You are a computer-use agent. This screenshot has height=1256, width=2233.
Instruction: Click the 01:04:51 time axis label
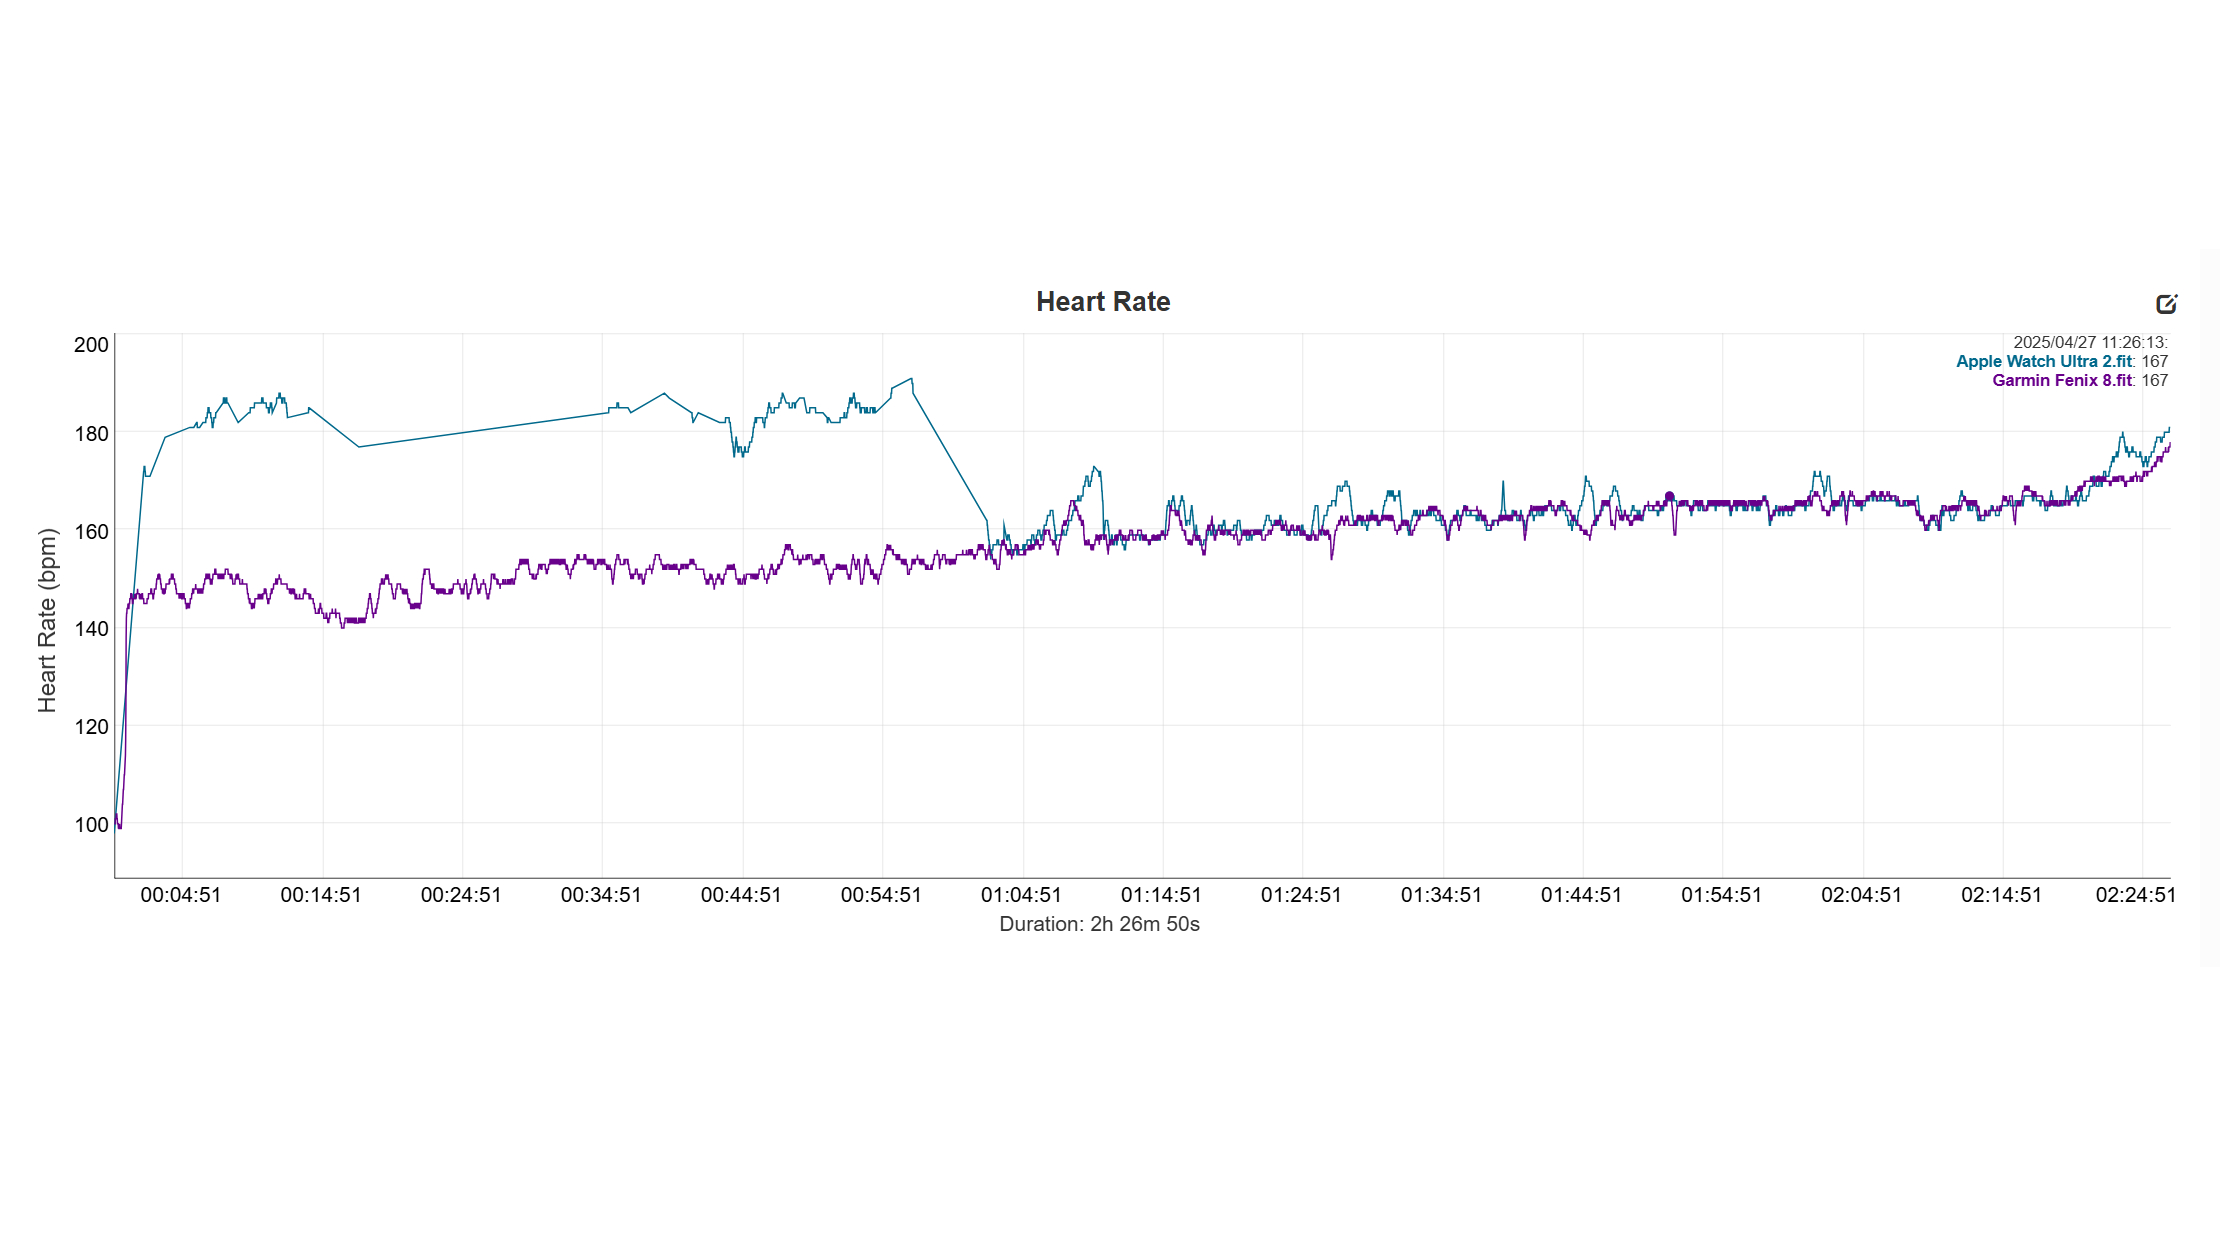1021,895
